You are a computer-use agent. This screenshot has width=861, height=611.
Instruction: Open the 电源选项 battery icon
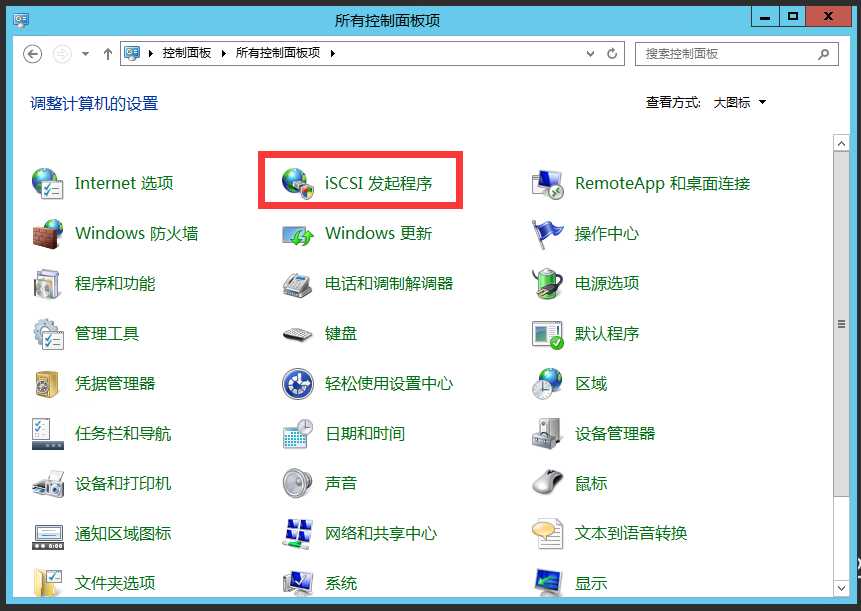tap(547, 283)
